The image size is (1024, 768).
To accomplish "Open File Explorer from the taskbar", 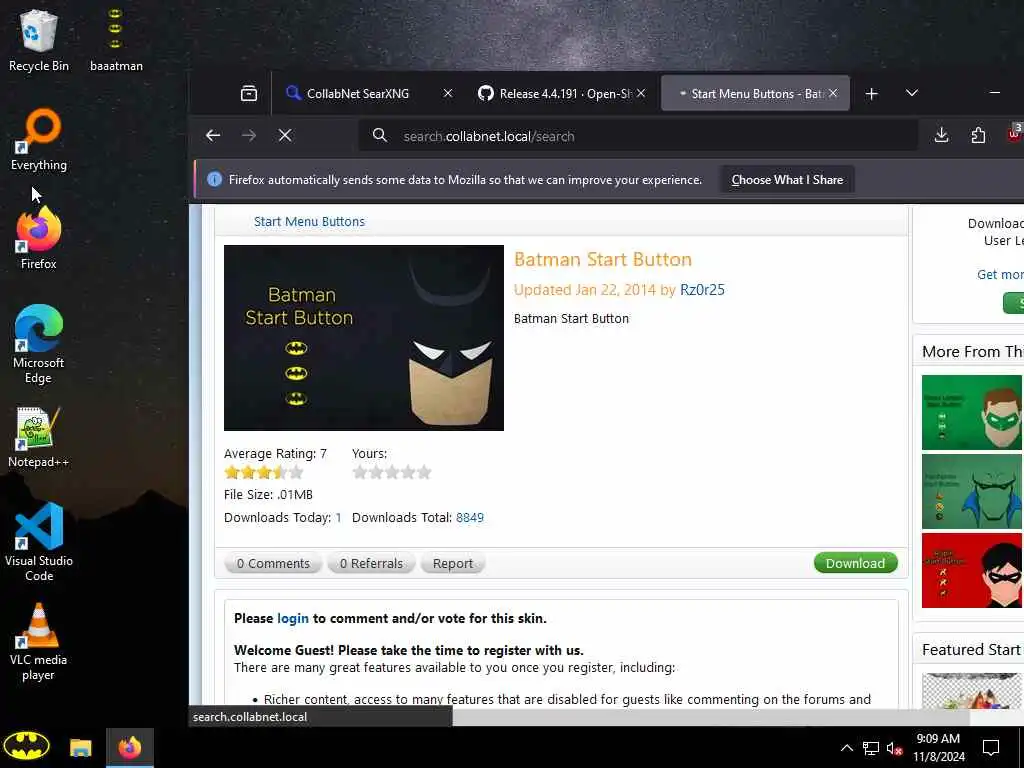I will [x=81, y=747].
